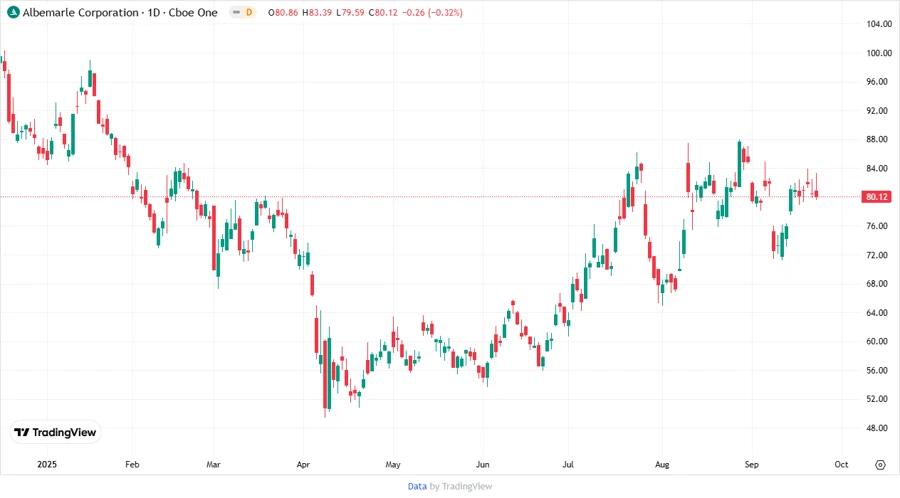900x498 pixels.
Task: Click the Oct month label on time axis
Action: point(841,465)
